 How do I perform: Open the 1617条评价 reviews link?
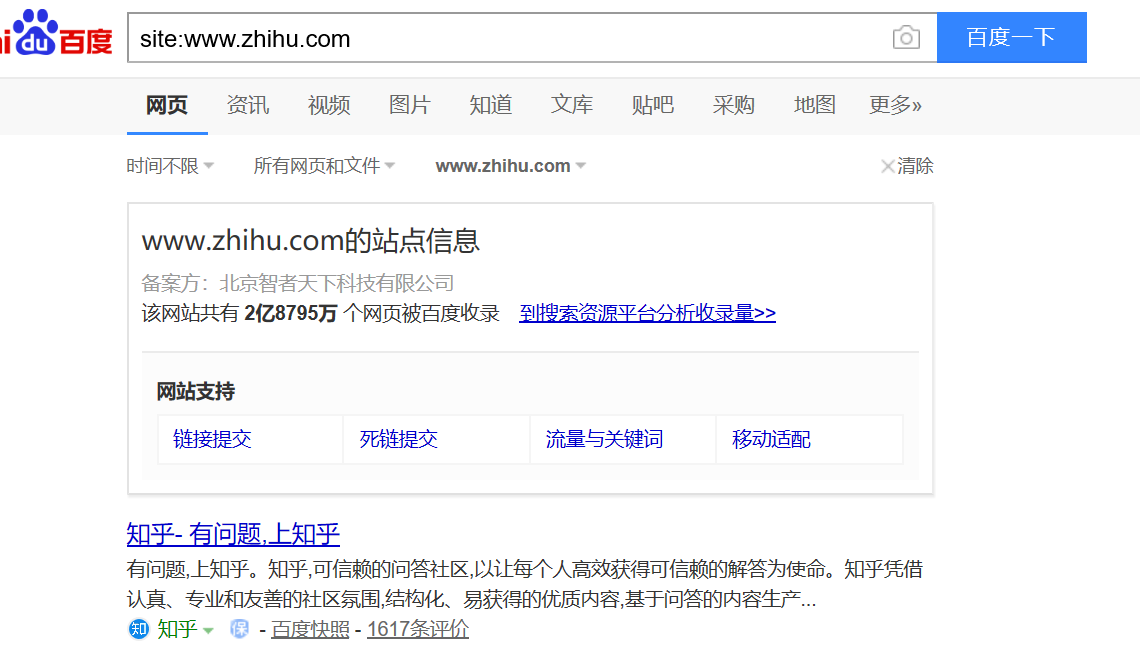pyautogui.click(x=418, y=629)
